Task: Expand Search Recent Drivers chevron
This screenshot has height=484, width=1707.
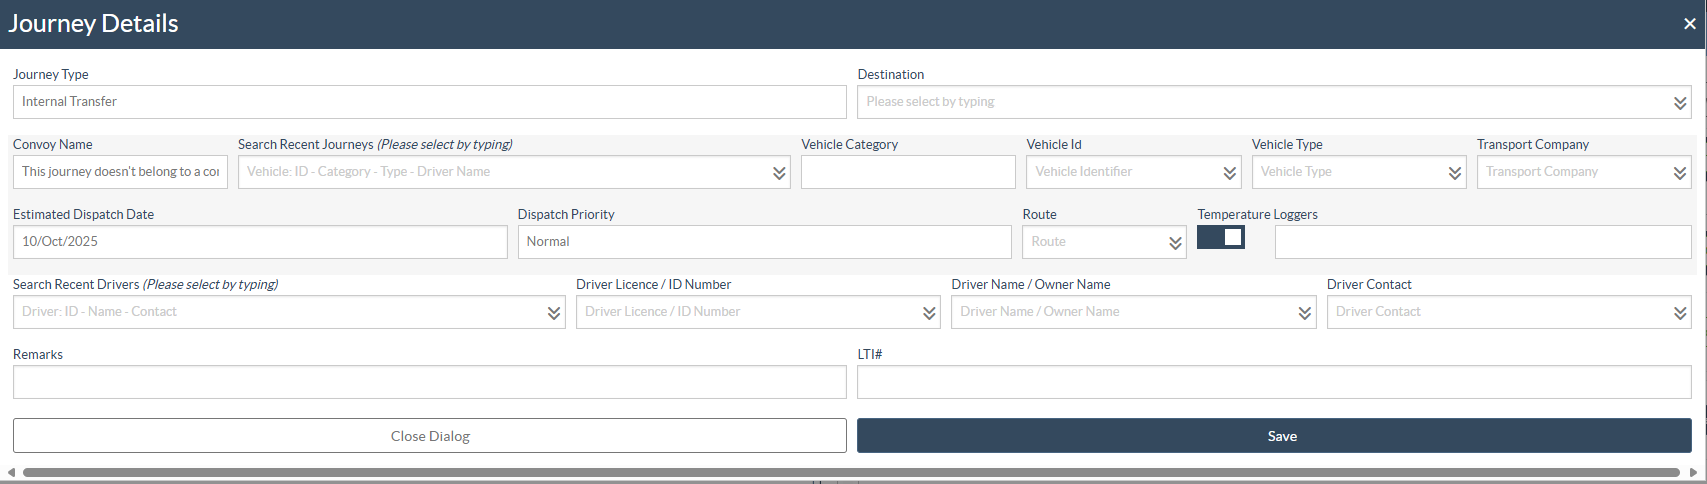Action: click(553, 313)
